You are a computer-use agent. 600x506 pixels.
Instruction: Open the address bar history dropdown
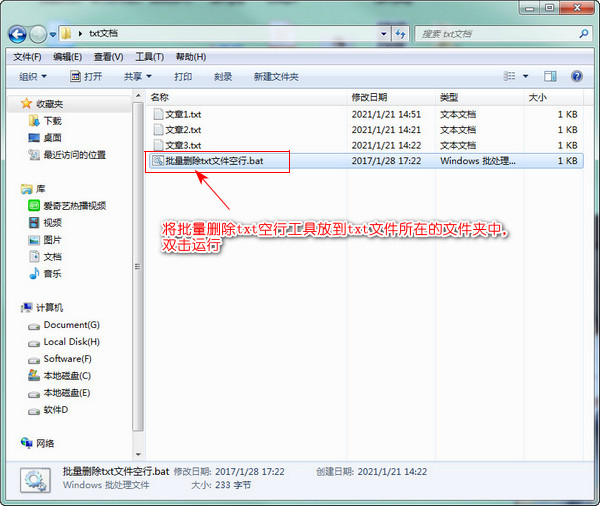(x=383, y=34)
